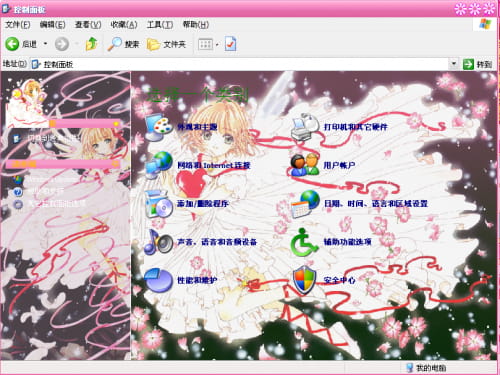Open back button history dropdown arrow

click(45, 44)
